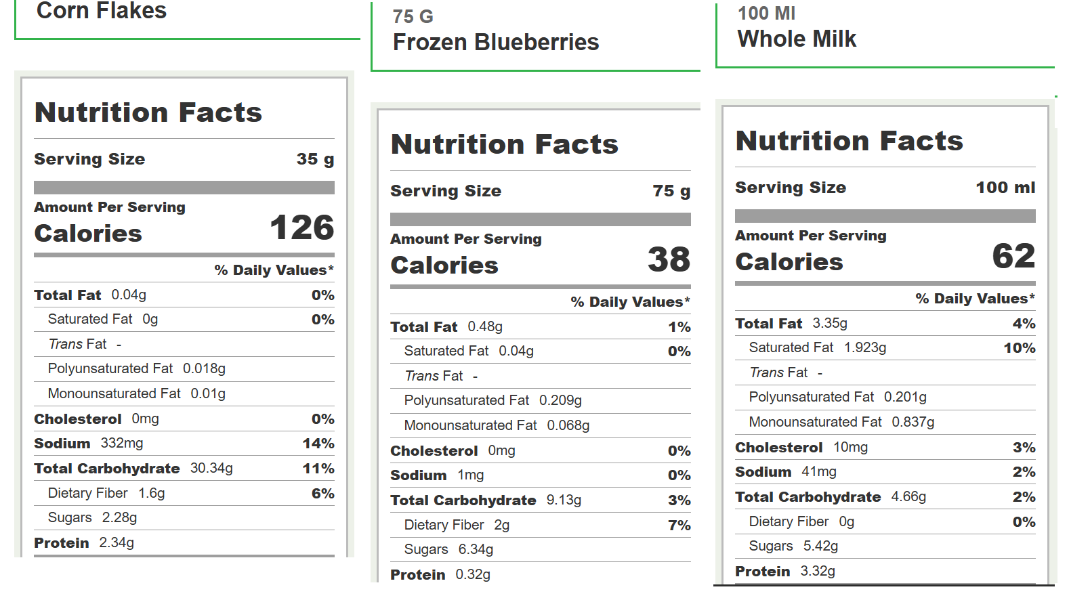Select Protein 2.34g in Corn Flakes

click(84, 542)
